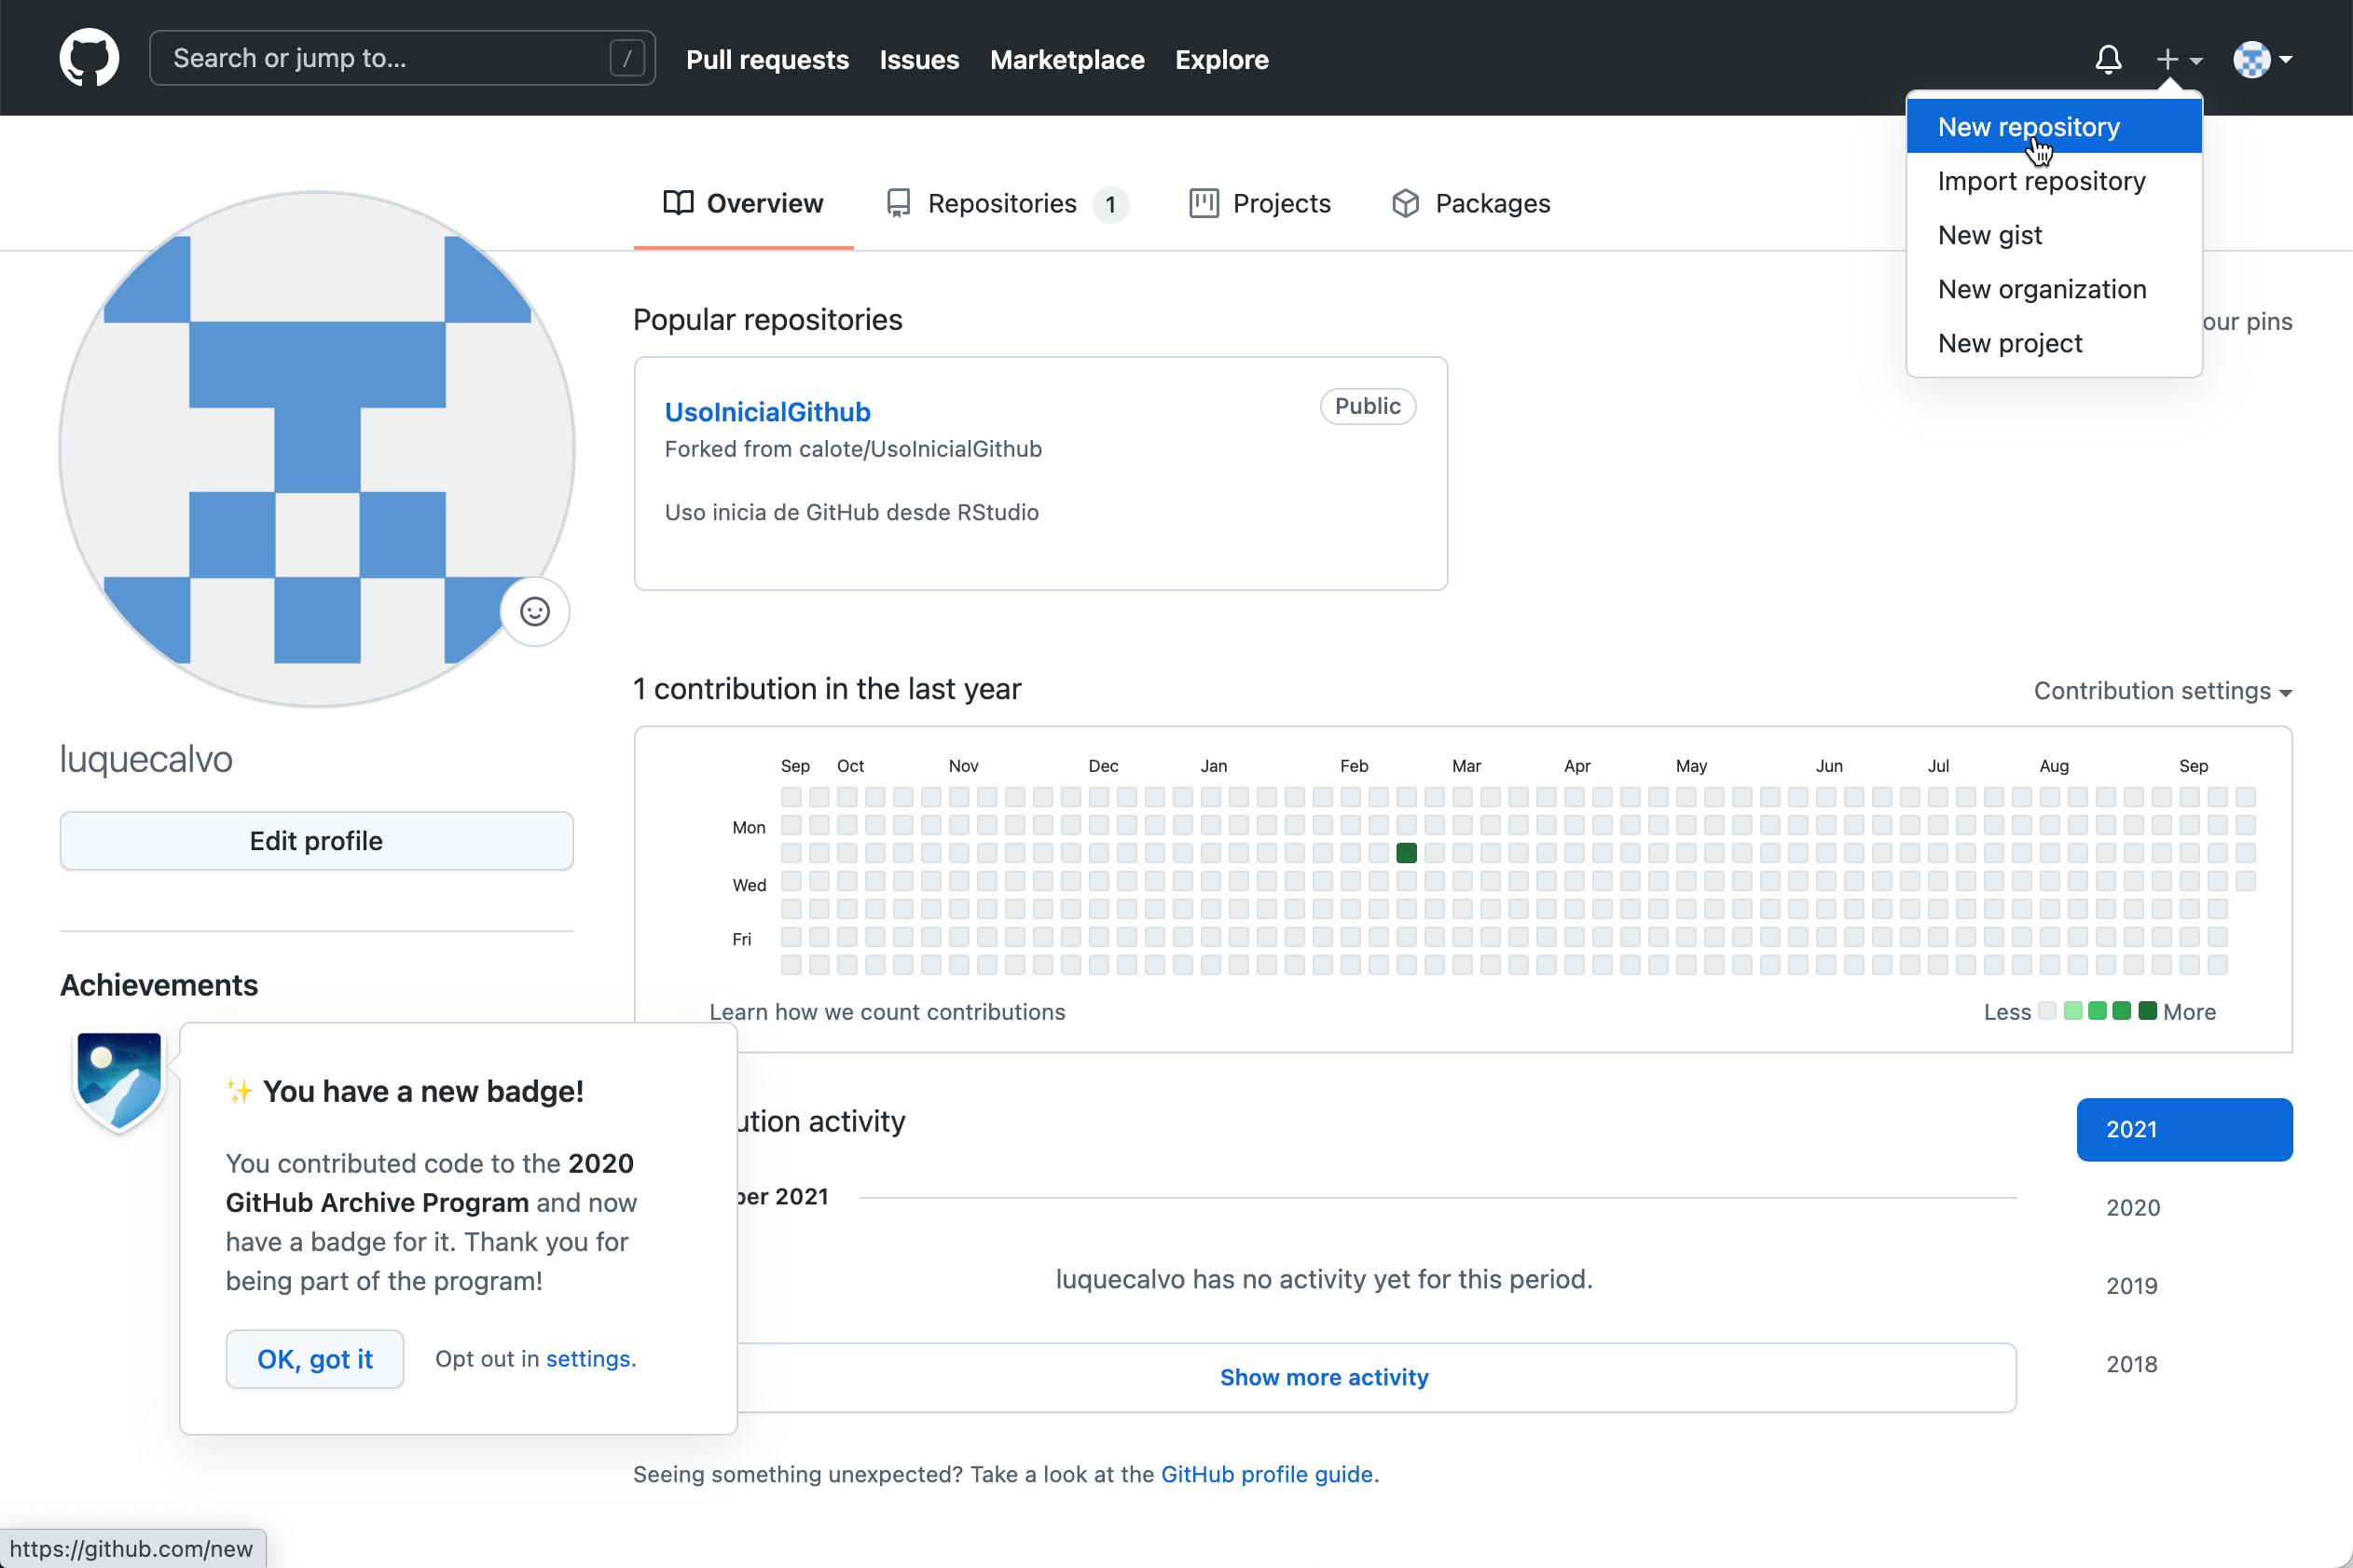Expand the Contribution settings dropdown
Image resolution: width=2353 pixels, height=1568 pixels.
click(2162, 691)
